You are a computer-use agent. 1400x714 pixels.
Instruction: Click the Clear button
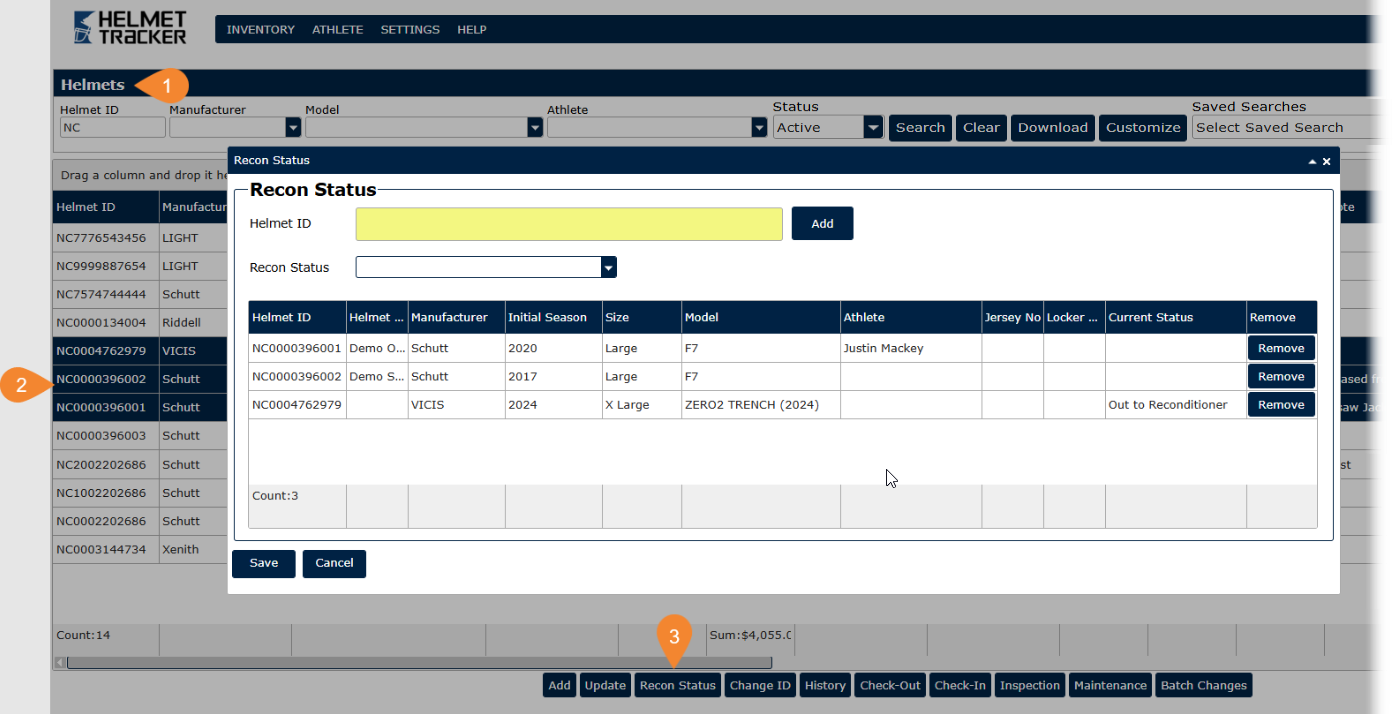point(981,128)
